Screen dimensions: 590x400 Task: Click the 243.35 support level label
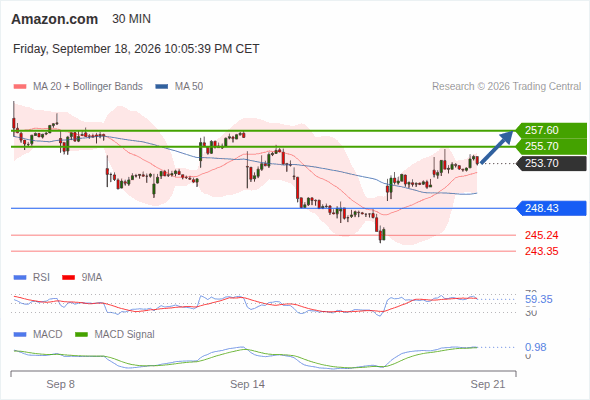point(541,251)
